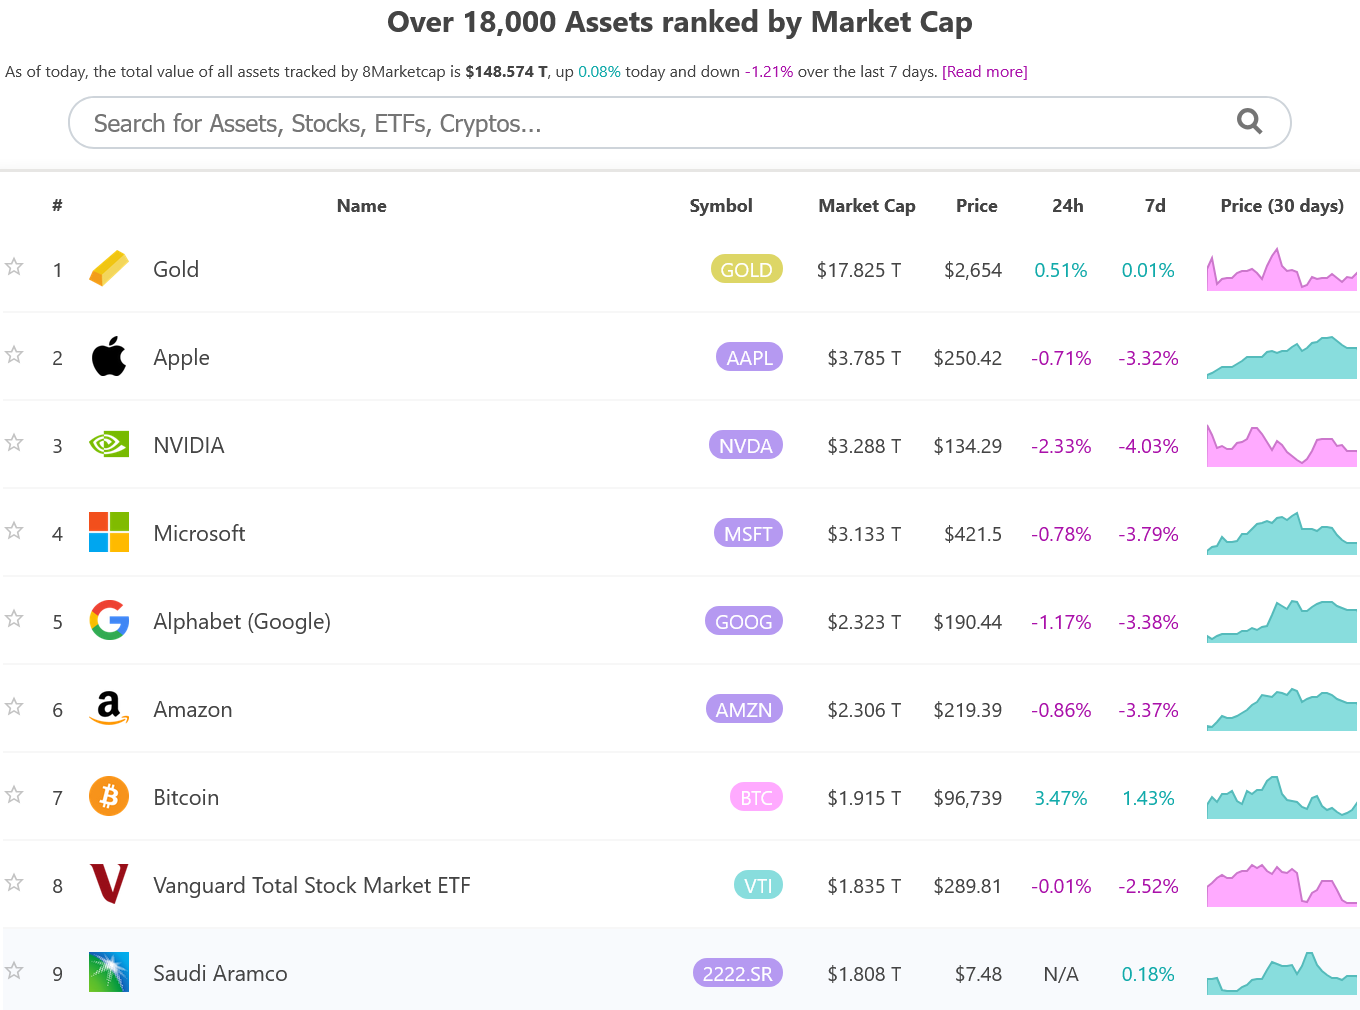Sort by the Symbol column header
Image resolution: width=1360 pixels, height=1010 pixels.
tap(720, 205)
